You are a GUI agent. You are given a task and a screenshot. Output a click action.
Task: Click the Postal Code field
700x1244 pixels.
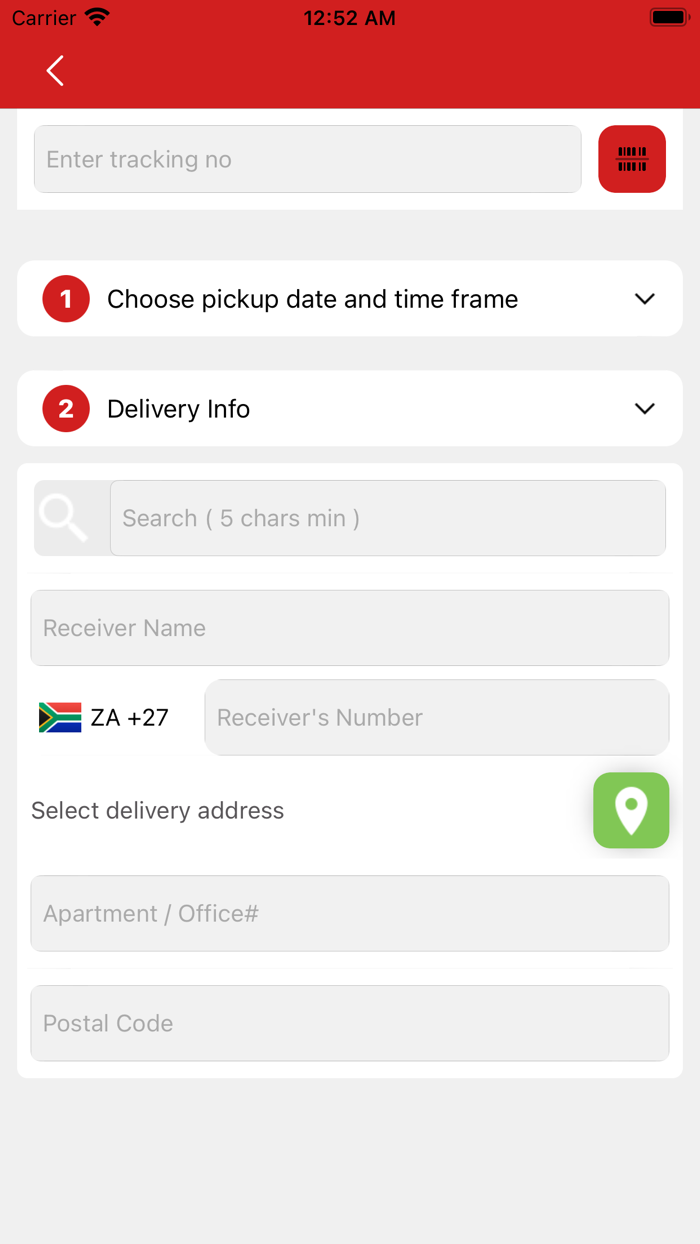click(349, 1023)
